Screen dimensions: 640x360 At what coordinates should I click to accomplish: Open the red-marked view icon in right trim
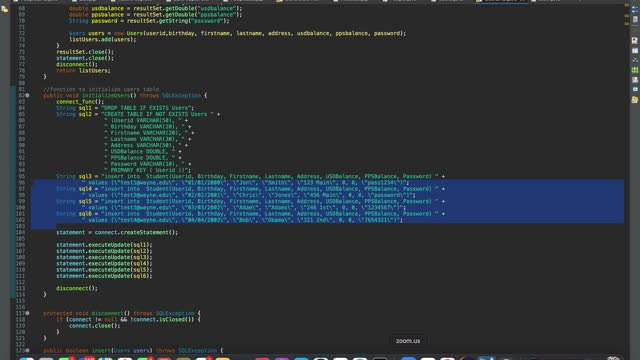[x=635, y=40]
